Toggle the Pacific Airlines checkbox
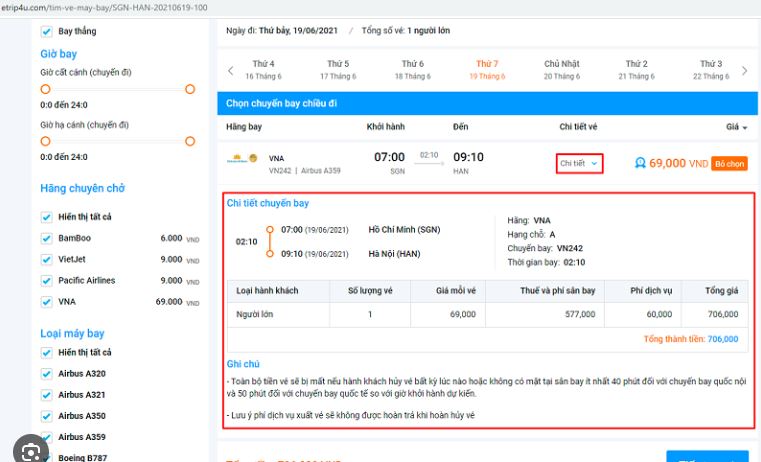761x462 pixels. (x=46, y=281)
